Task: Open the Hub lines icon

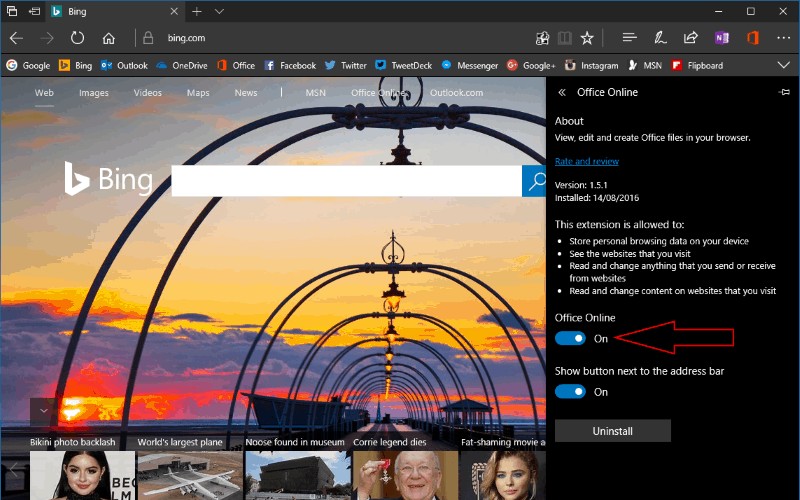Action: (x=630, y=38)
